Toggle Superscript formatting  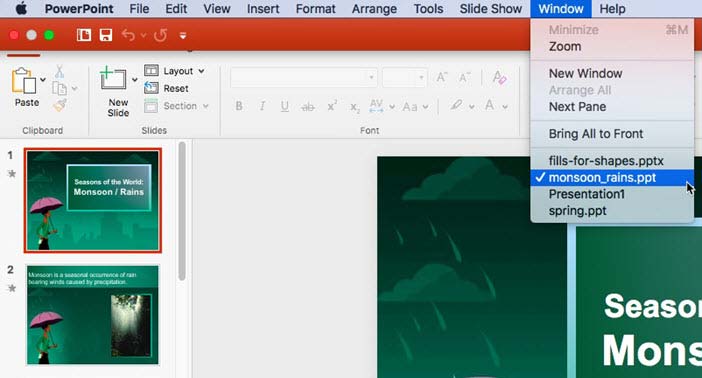332,106
